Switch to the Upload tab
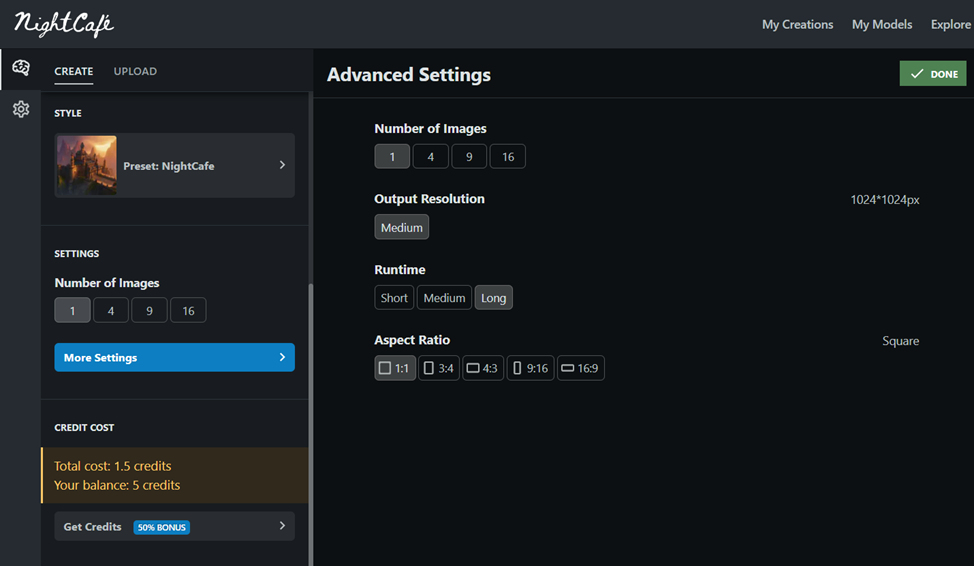The width and height of the screenshot is (974, 566). coord(135,71)
